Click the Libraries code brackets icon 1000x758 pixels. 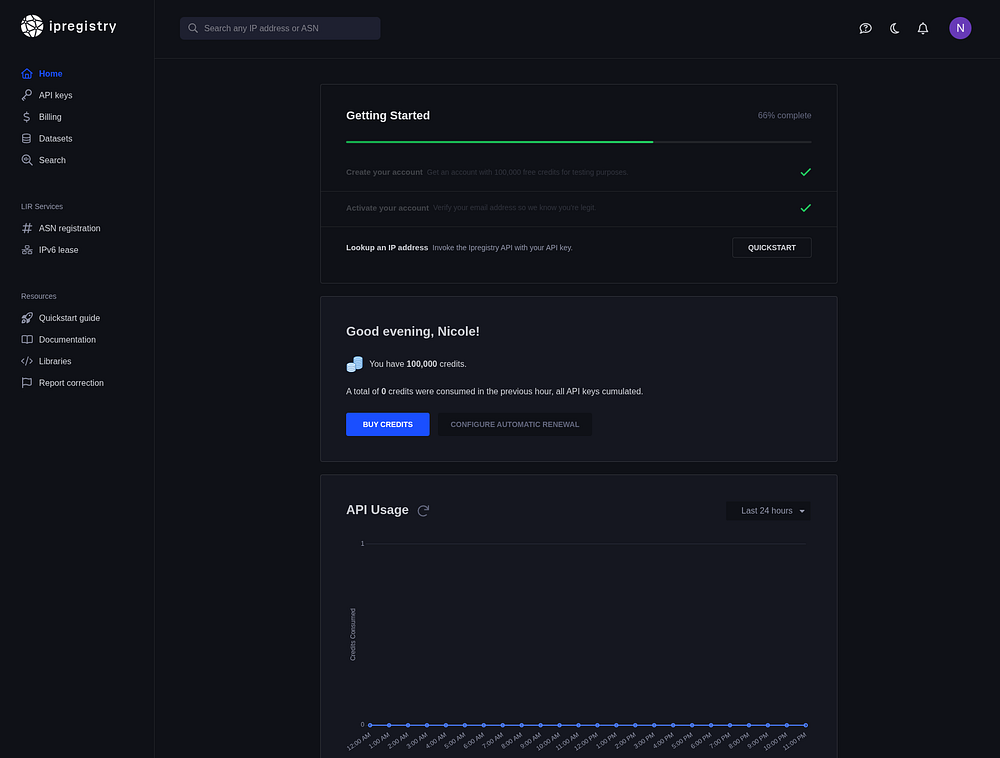click(27, 361)
